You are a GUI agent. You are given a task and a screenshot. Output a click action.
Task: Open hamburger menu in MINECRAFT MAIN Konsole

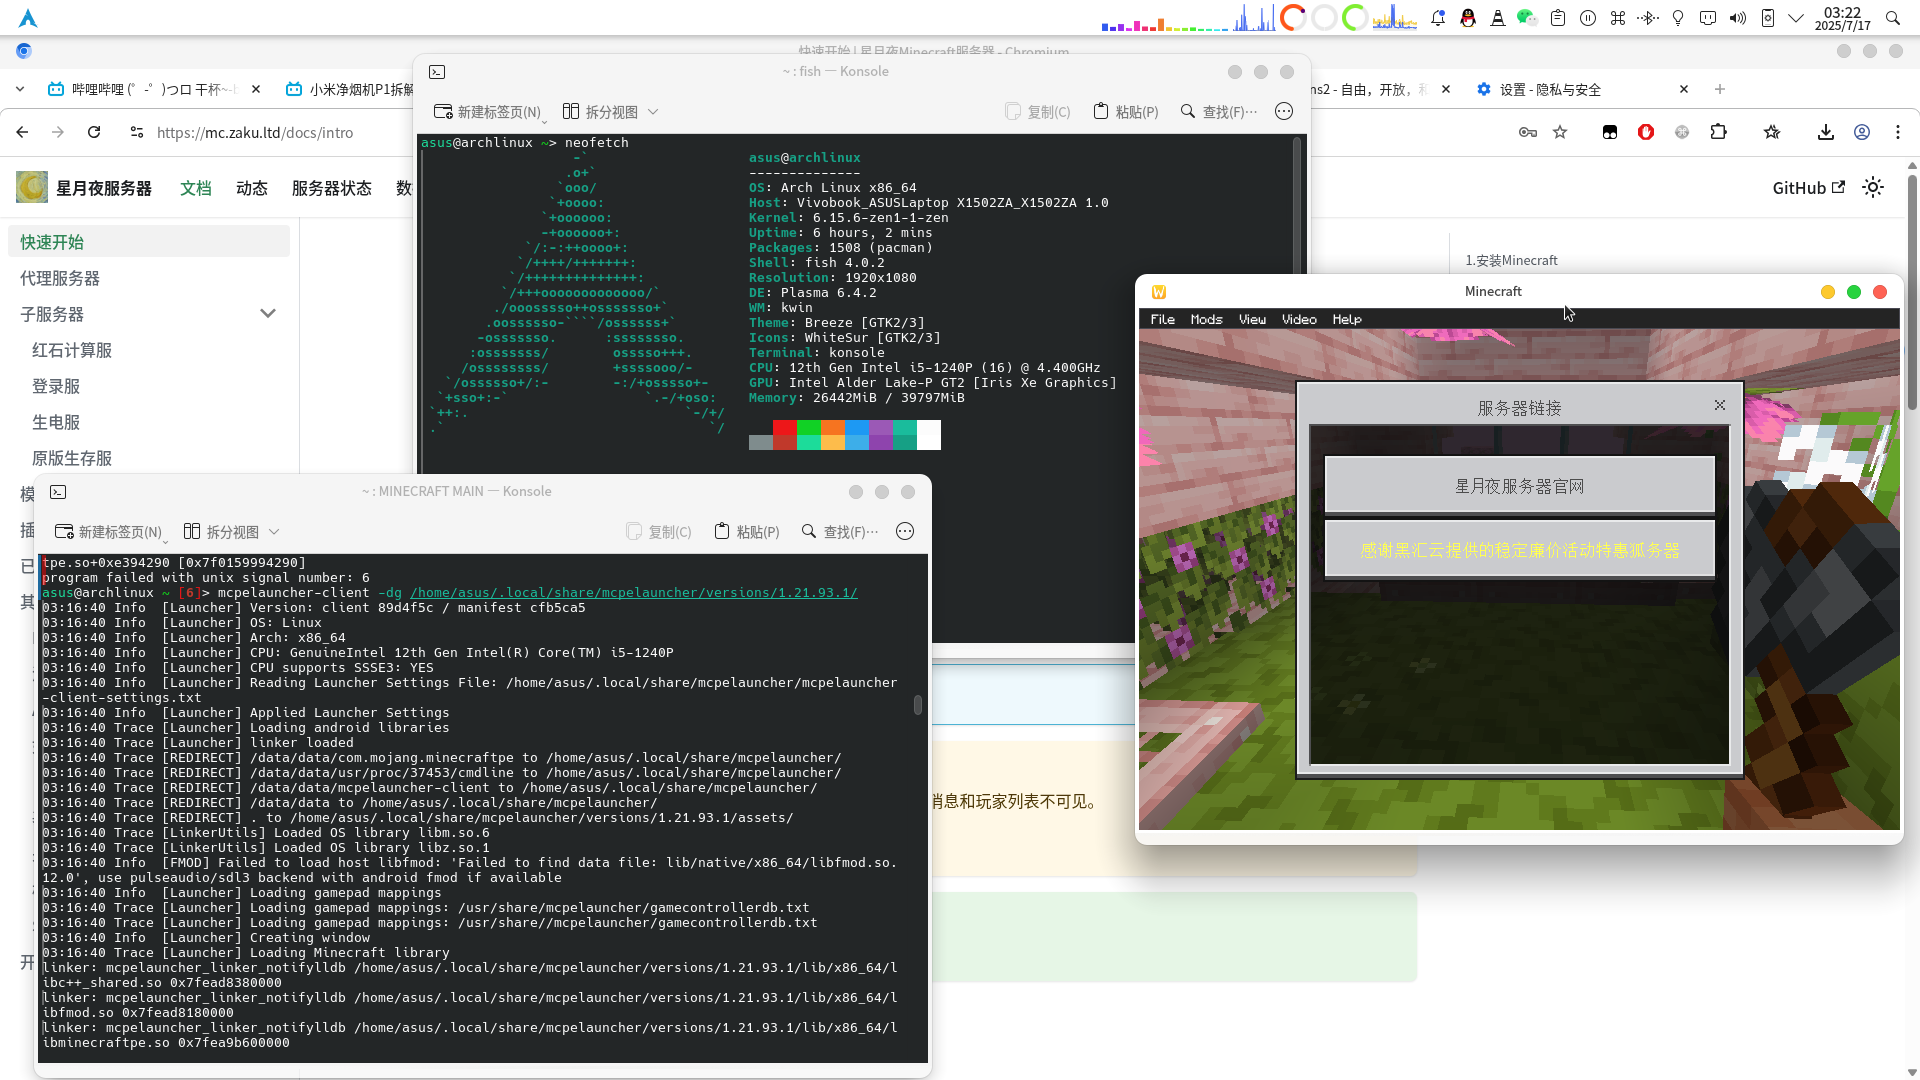(x=905, y=532)
